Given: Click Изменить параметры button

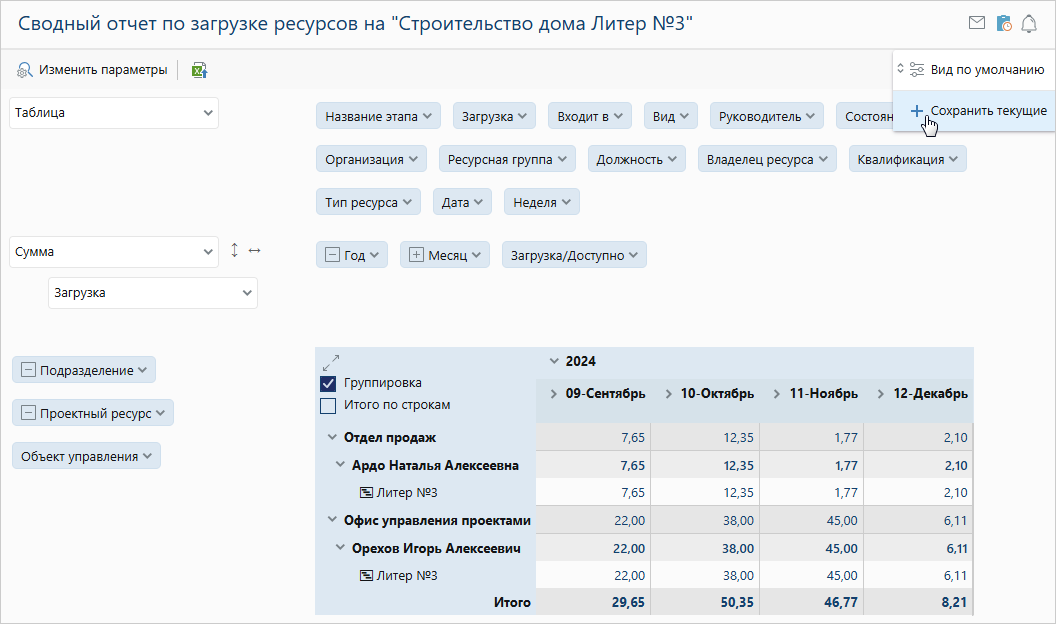Looking at the screenshot, I should coord(92,70).
